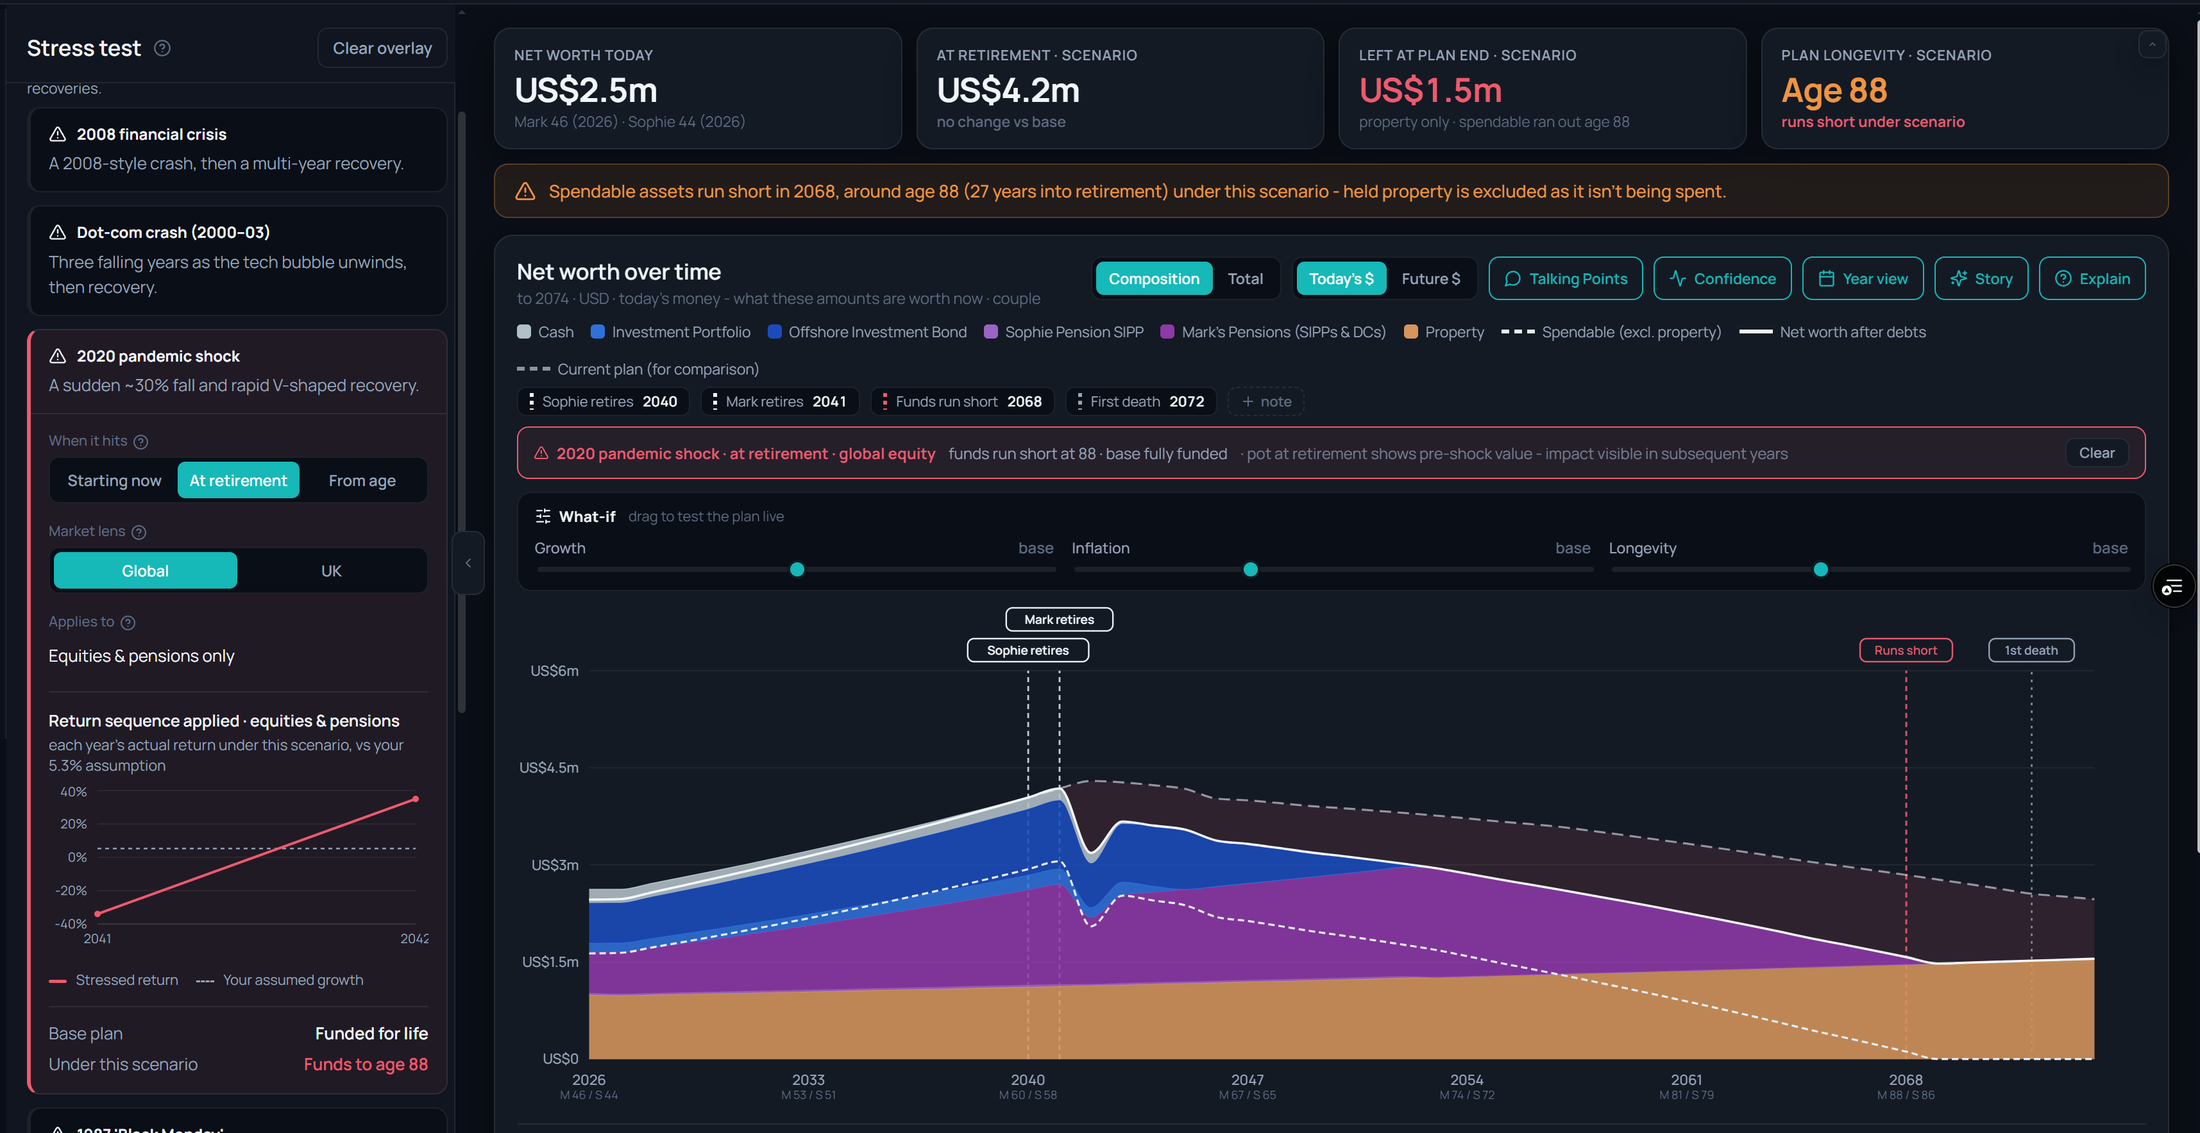Select Starting now timing option

pos(114,480)
